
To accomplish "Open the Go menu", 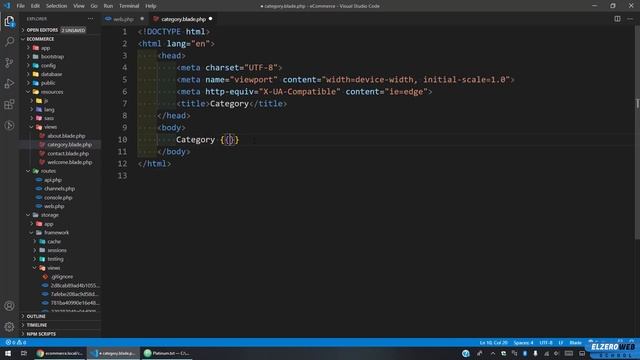I will pyautogui.click(x=94, y=6).
